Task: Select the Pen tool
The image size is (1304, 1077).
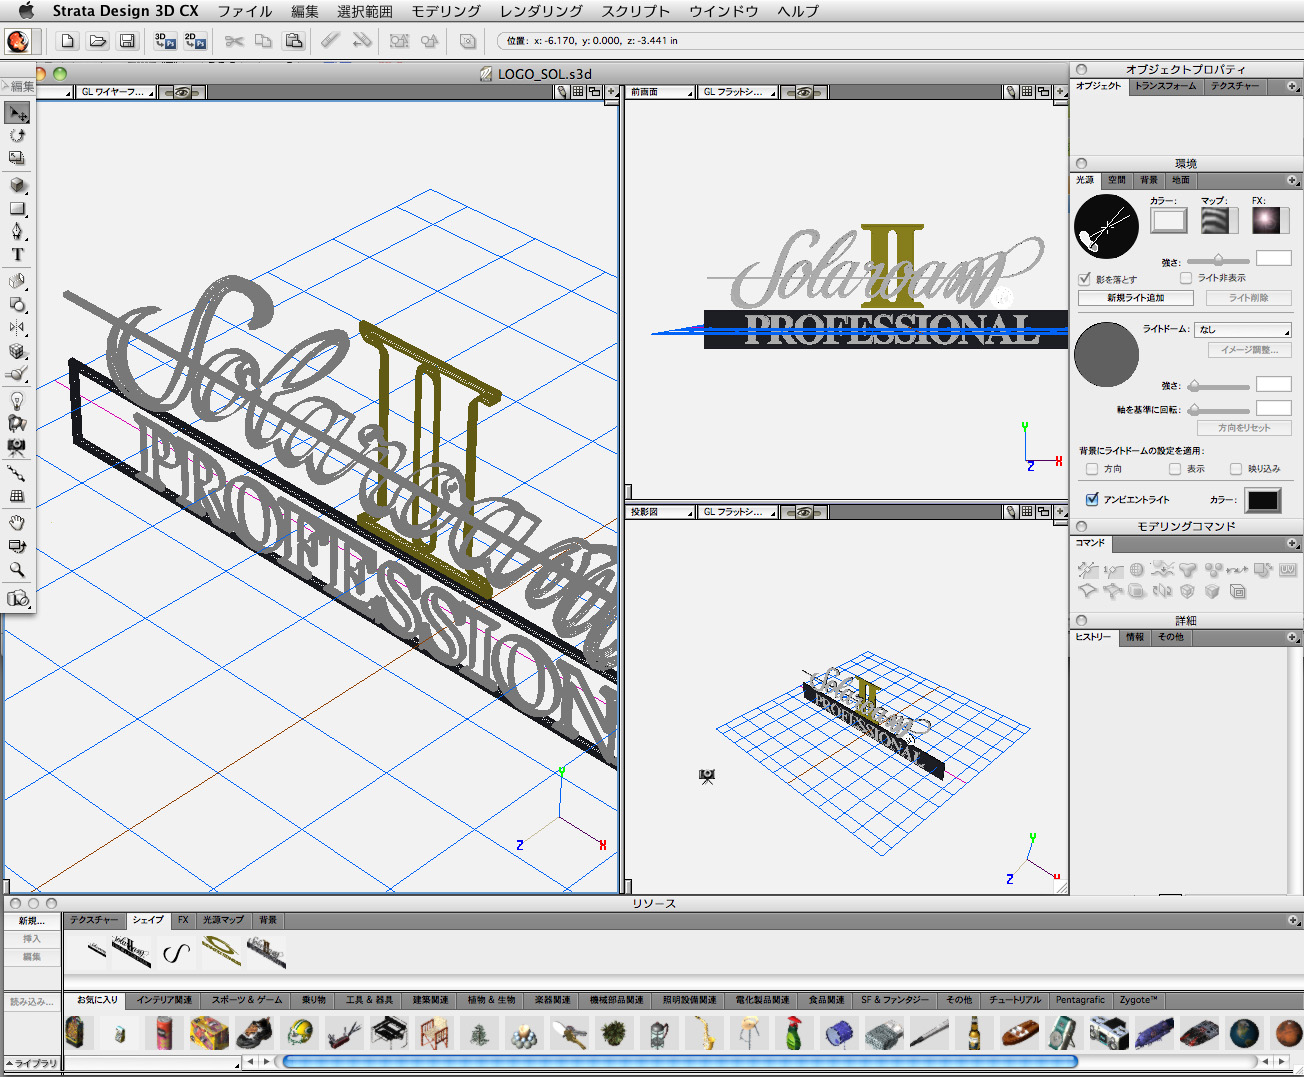Action: pos(17,232)
